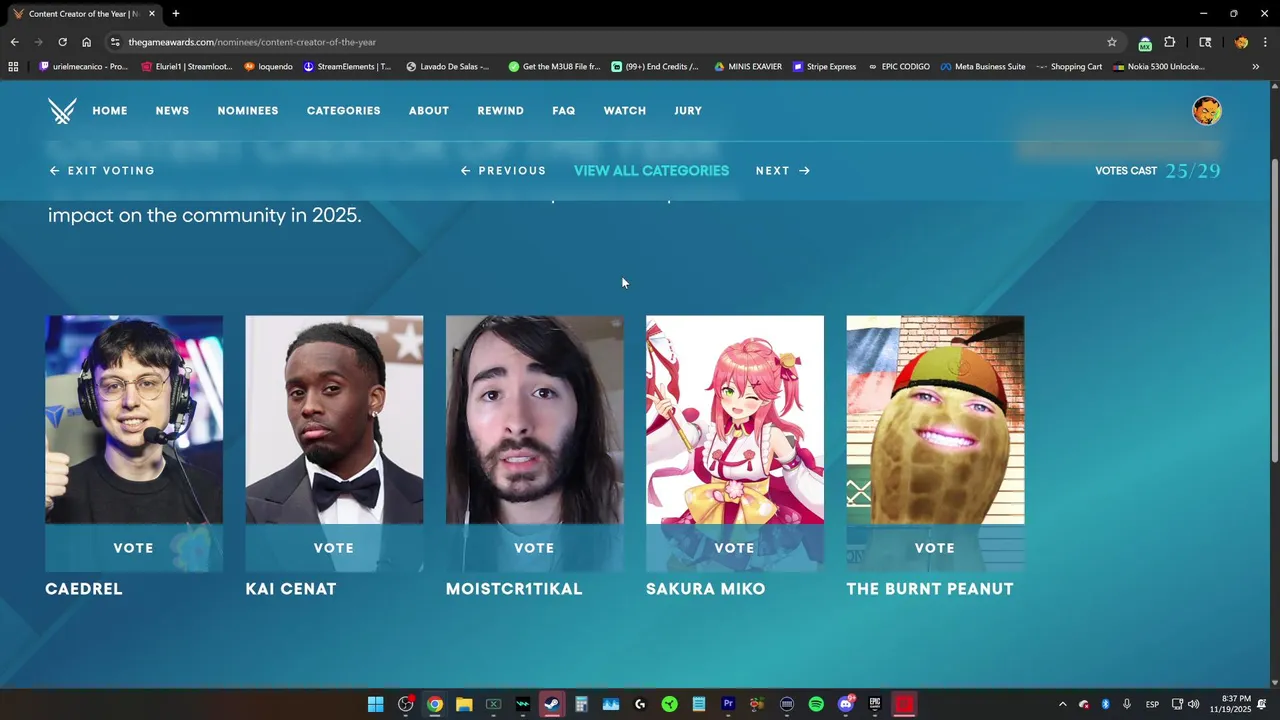Go to the browser home page icon
Screen dimensions: 1280x720
(86, 42)
